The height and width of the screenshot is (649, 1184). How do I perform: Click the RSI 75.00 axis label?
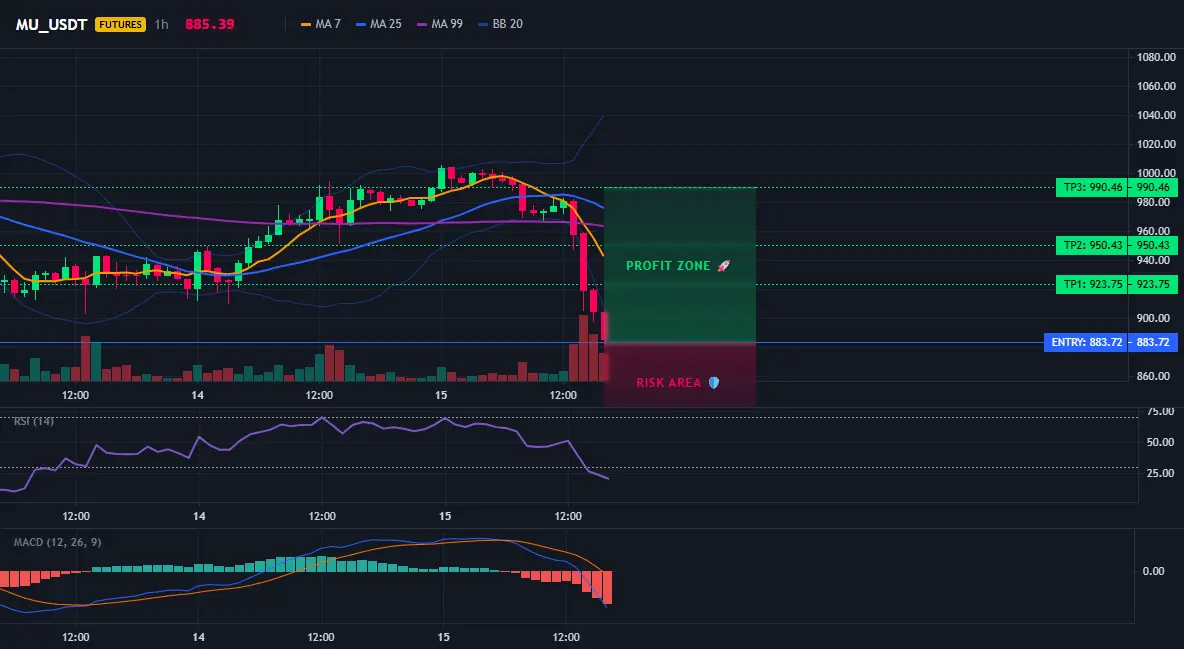point(1160,412)
